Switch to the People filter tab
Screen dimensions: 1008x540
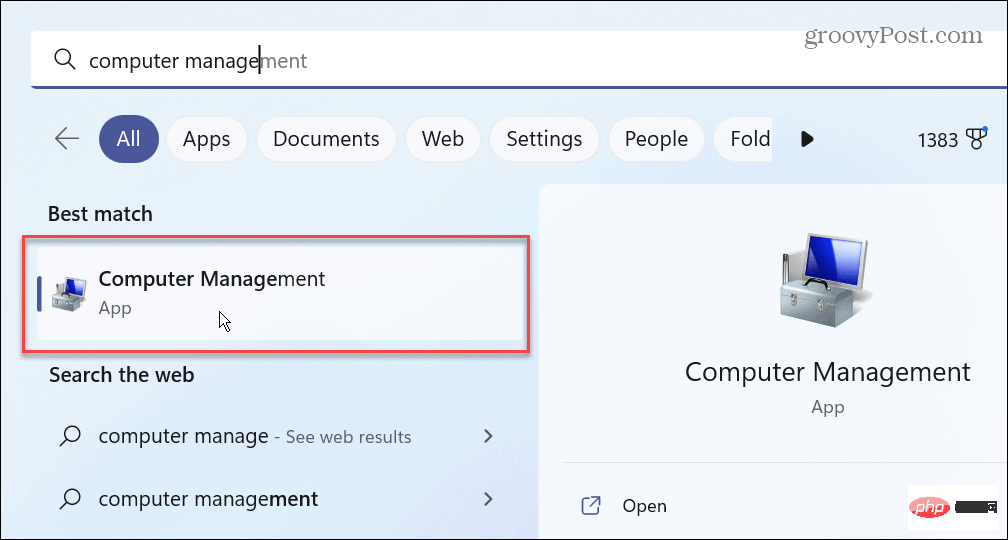(656, 139)
